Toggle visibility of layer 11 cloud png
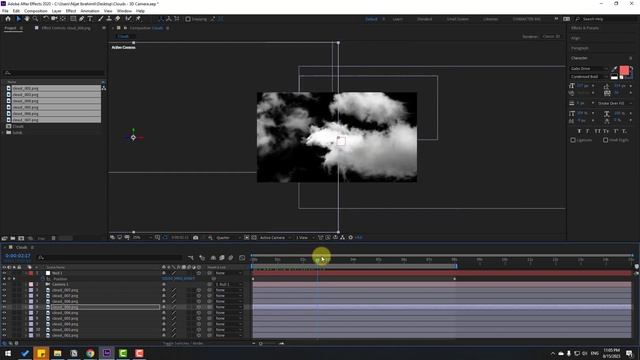This screenshot has height=360, width=640. click(4, 336)
